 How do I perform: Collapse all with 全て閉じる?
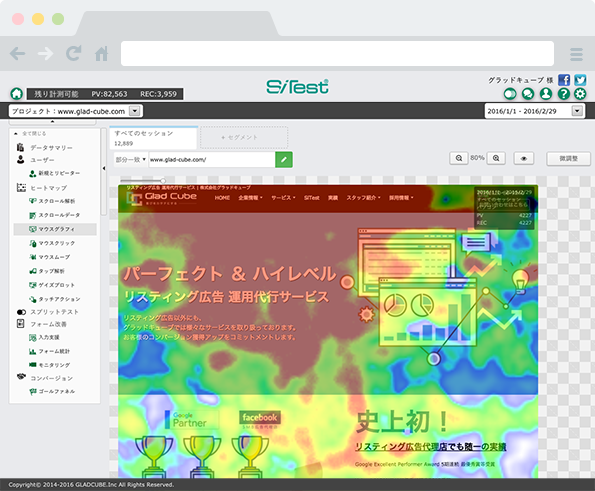tap(30, 134)
